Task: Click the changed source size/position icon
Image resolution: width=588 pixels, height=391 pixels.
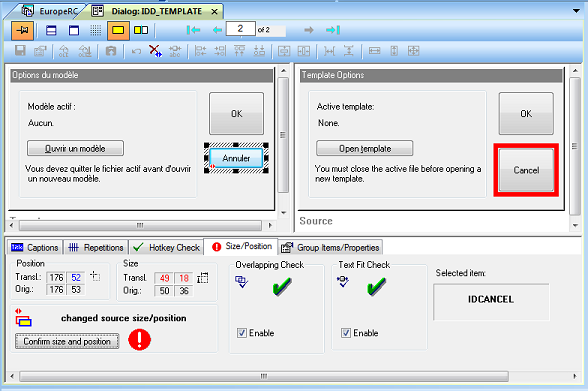Action: [x=23, y=318]
